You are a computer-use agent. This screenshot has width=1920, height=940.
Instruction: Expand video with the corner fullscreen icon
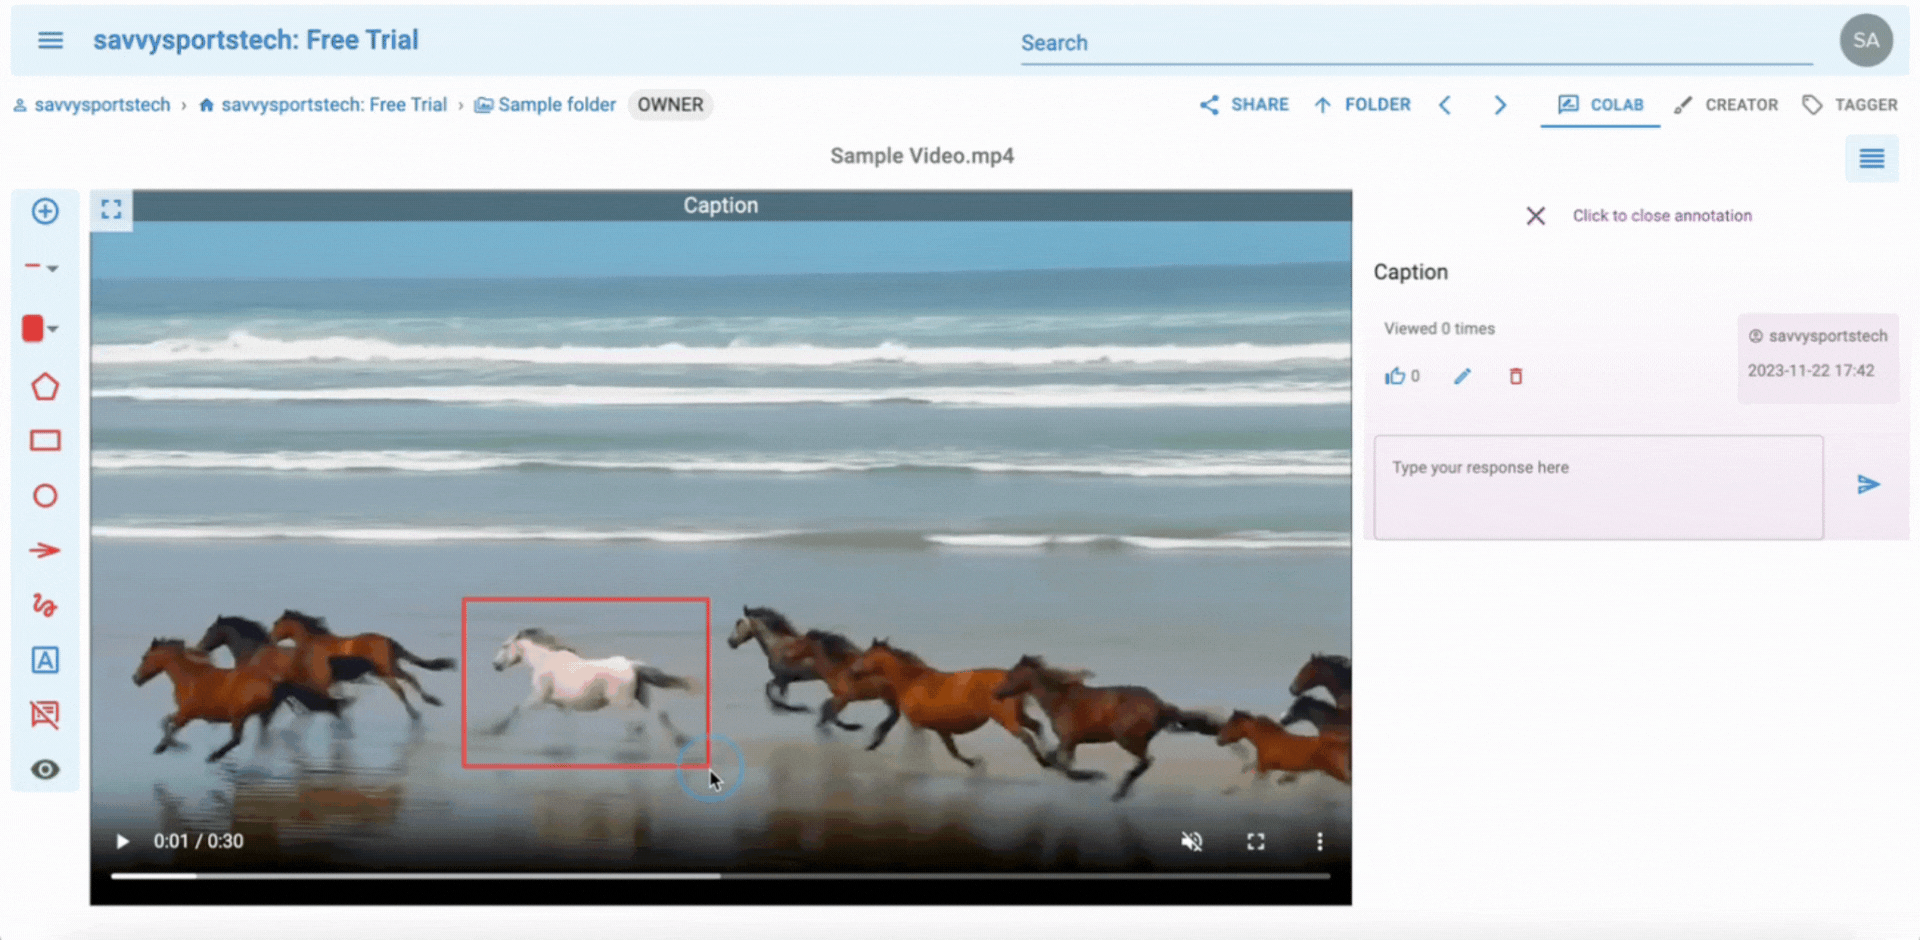111,209
